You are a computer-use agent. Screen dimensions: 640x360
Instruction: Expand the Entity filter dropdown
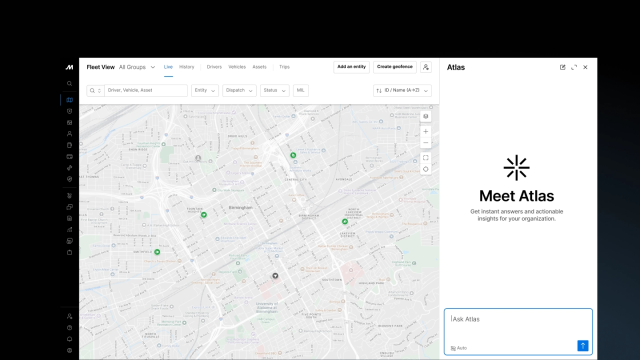point(205,91)
